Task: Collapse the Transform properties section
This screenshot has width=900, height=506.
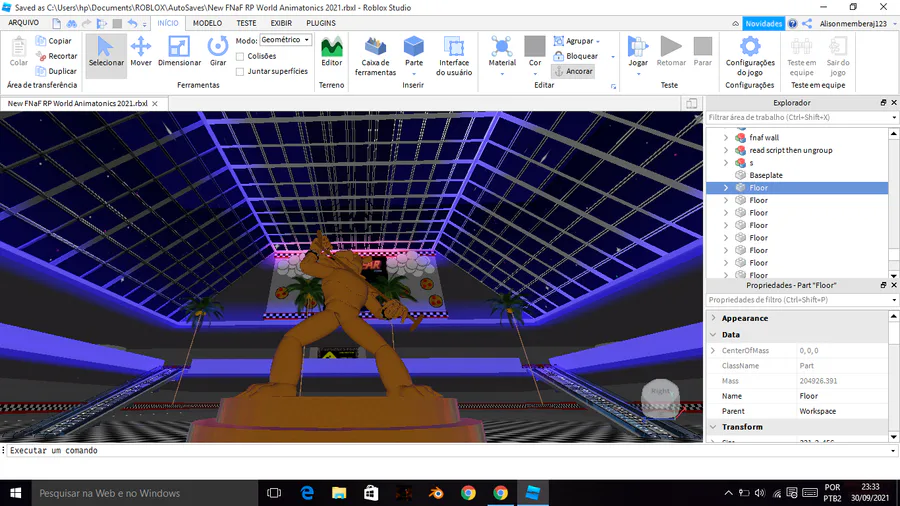Action: (x=713, y=427)
